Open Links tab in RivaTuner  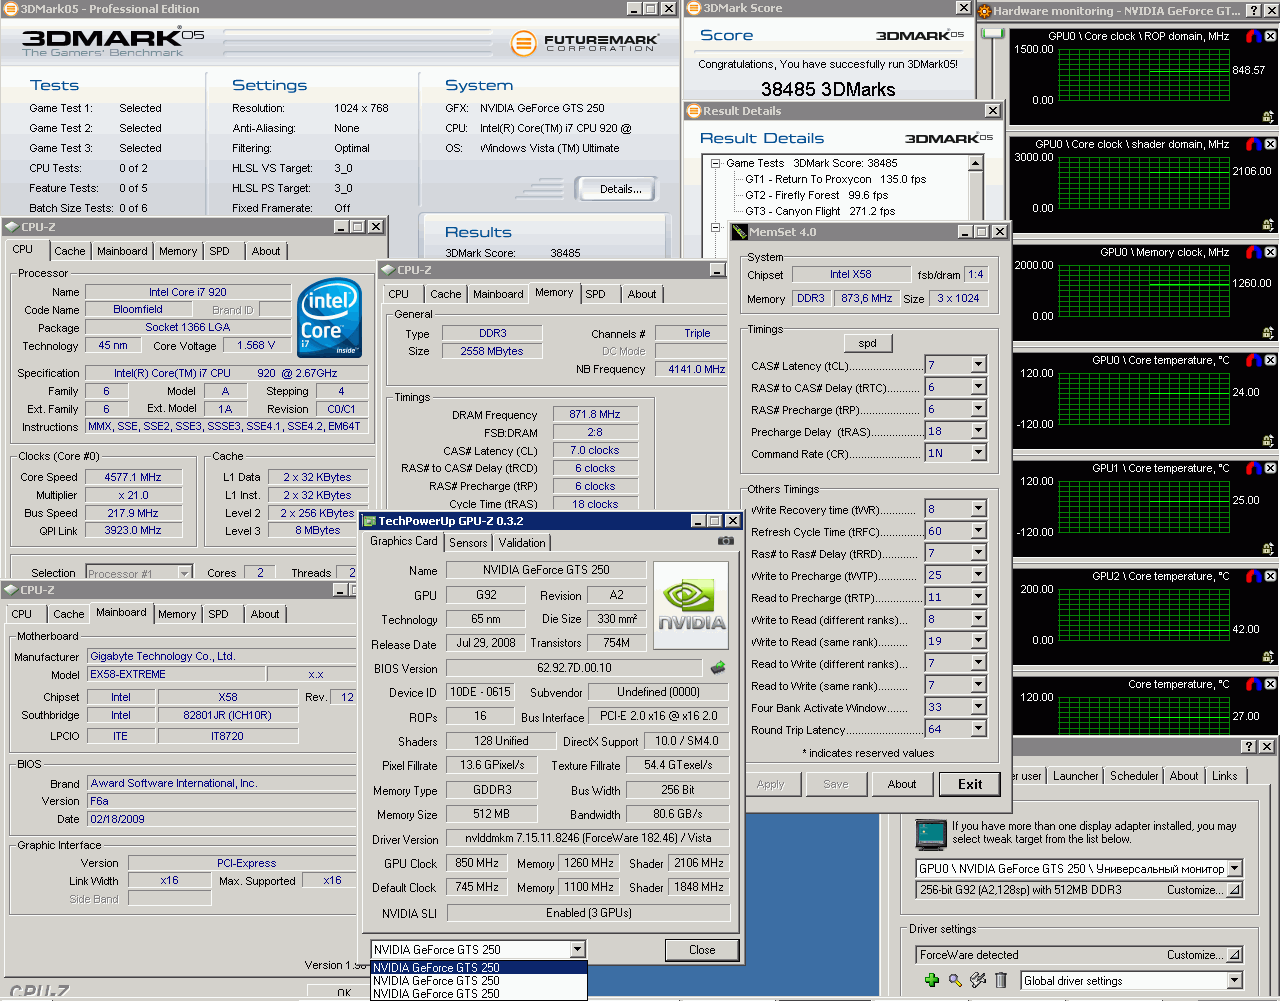click(1224, 776)
